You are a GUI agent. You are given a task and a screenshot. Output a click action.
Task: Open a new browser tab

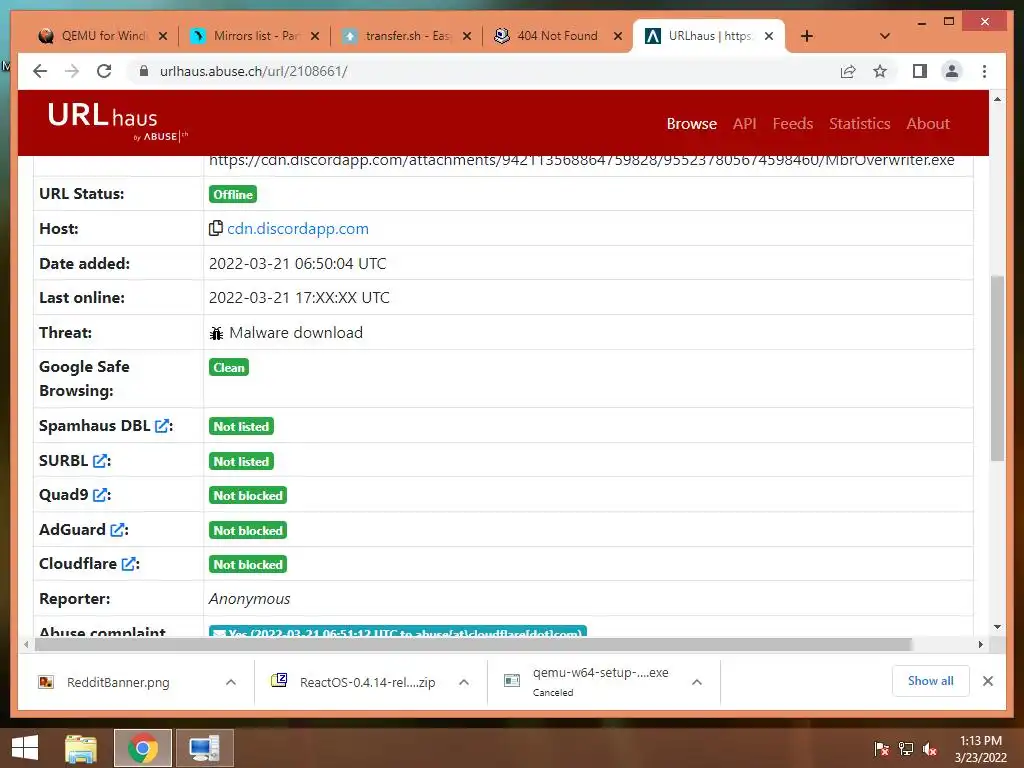pos(807,36)
